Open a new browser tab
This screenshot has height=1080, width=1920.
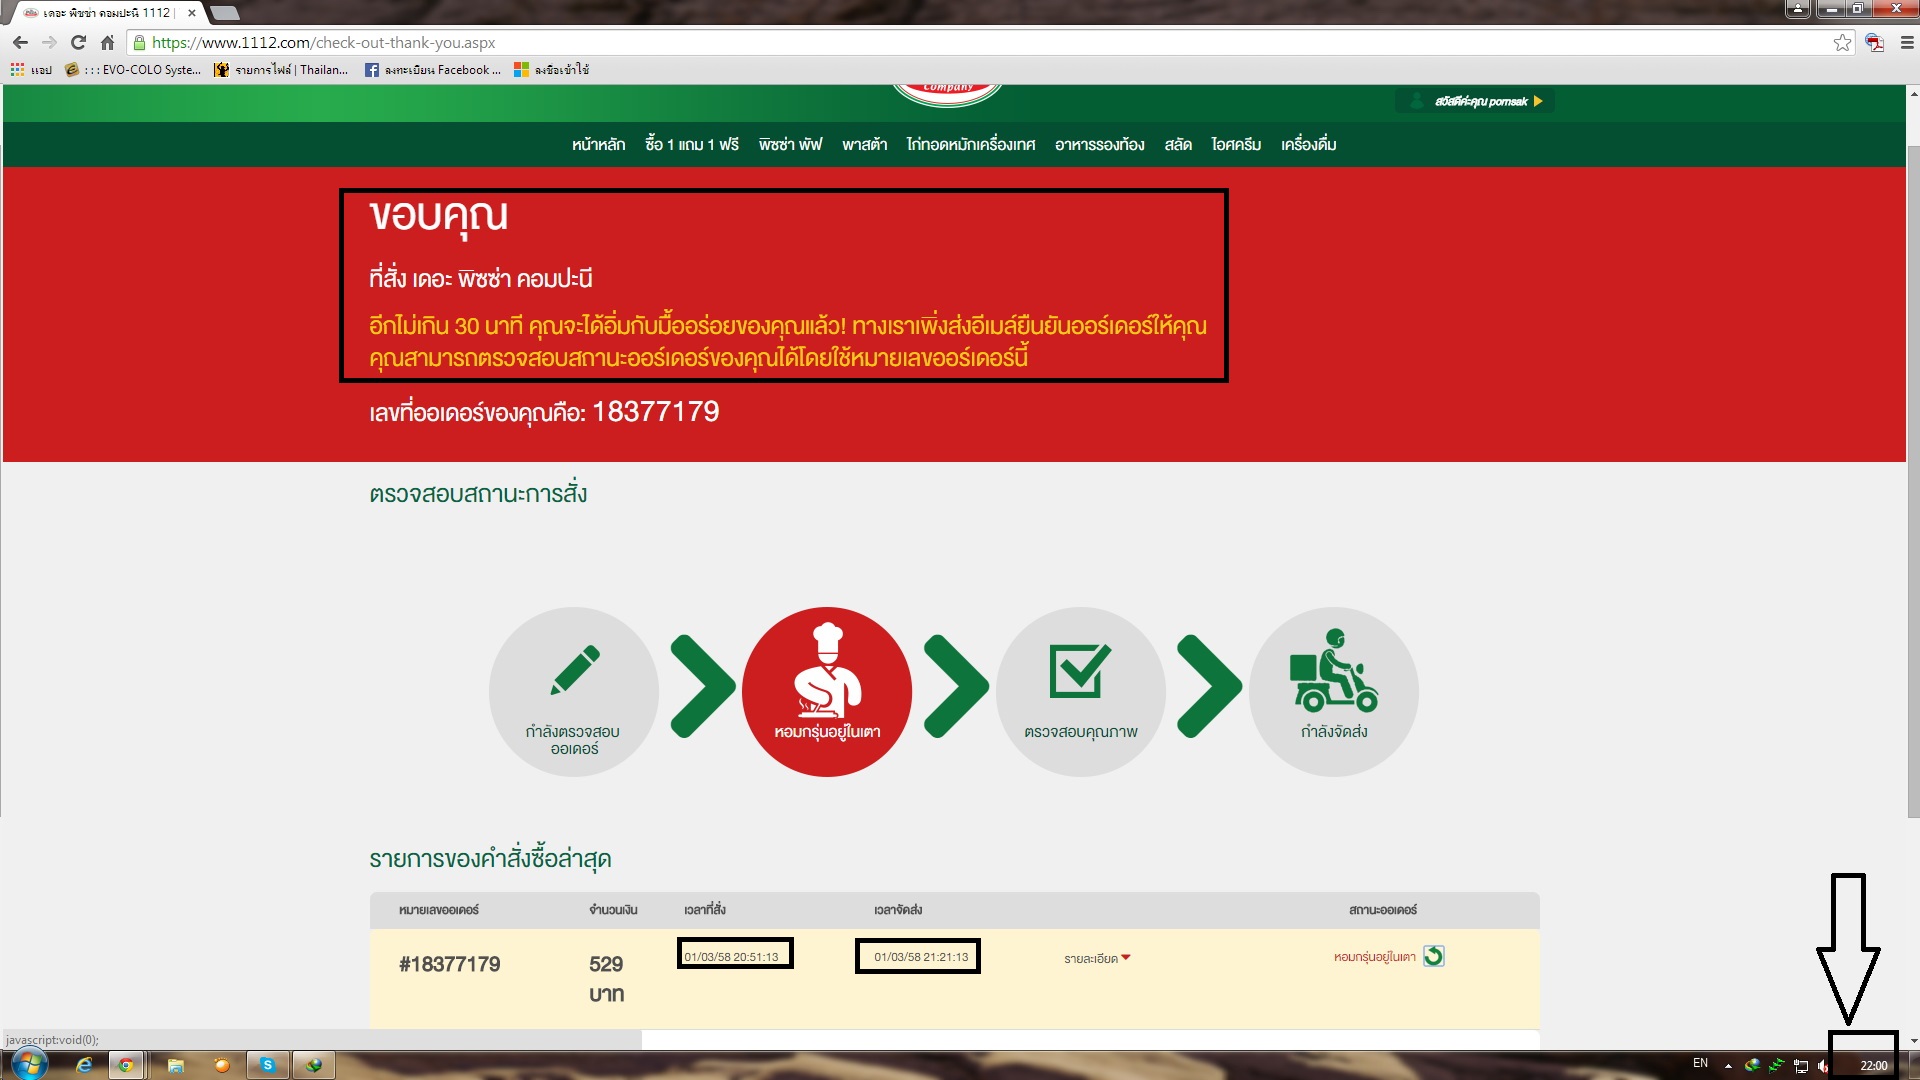click(x=225, y=13)
